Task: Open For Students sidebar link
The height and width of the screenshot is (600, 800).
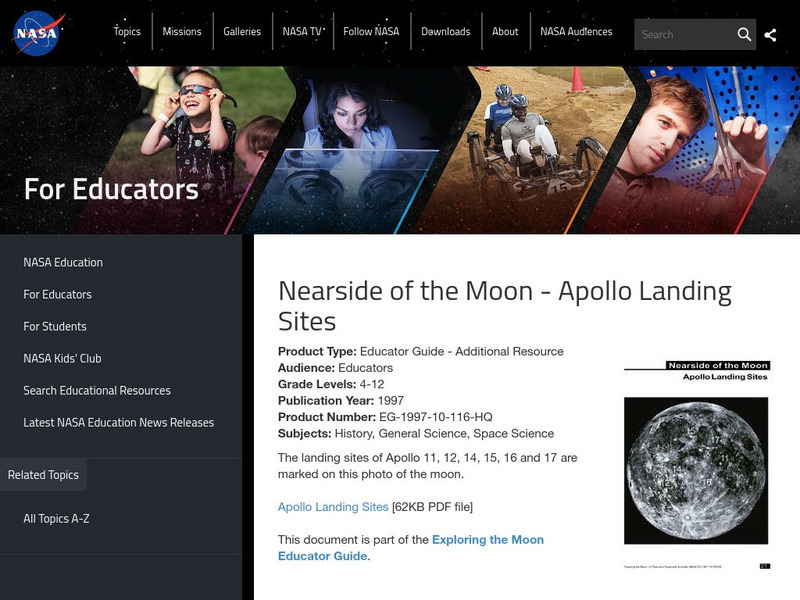Action: point(55,327)
